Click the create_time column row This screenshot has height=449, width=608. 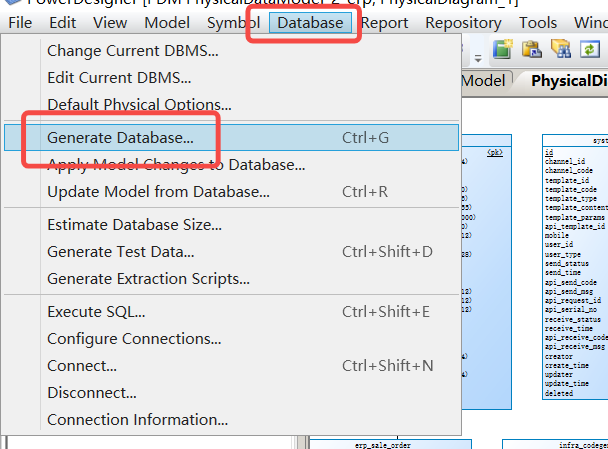567,366
